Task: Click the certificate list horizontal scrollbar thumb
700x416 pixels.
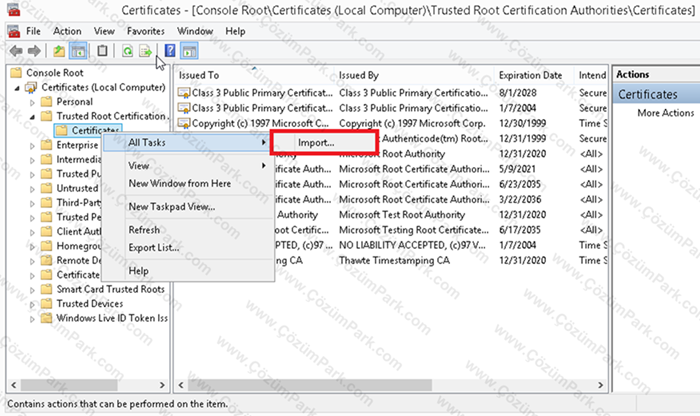Action: 310,385
